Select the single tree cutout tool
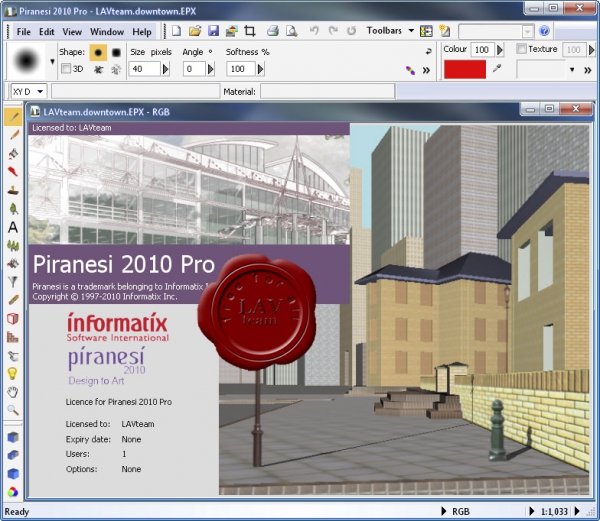This screenshot has height=521, width=600. (x=13, y=208)
